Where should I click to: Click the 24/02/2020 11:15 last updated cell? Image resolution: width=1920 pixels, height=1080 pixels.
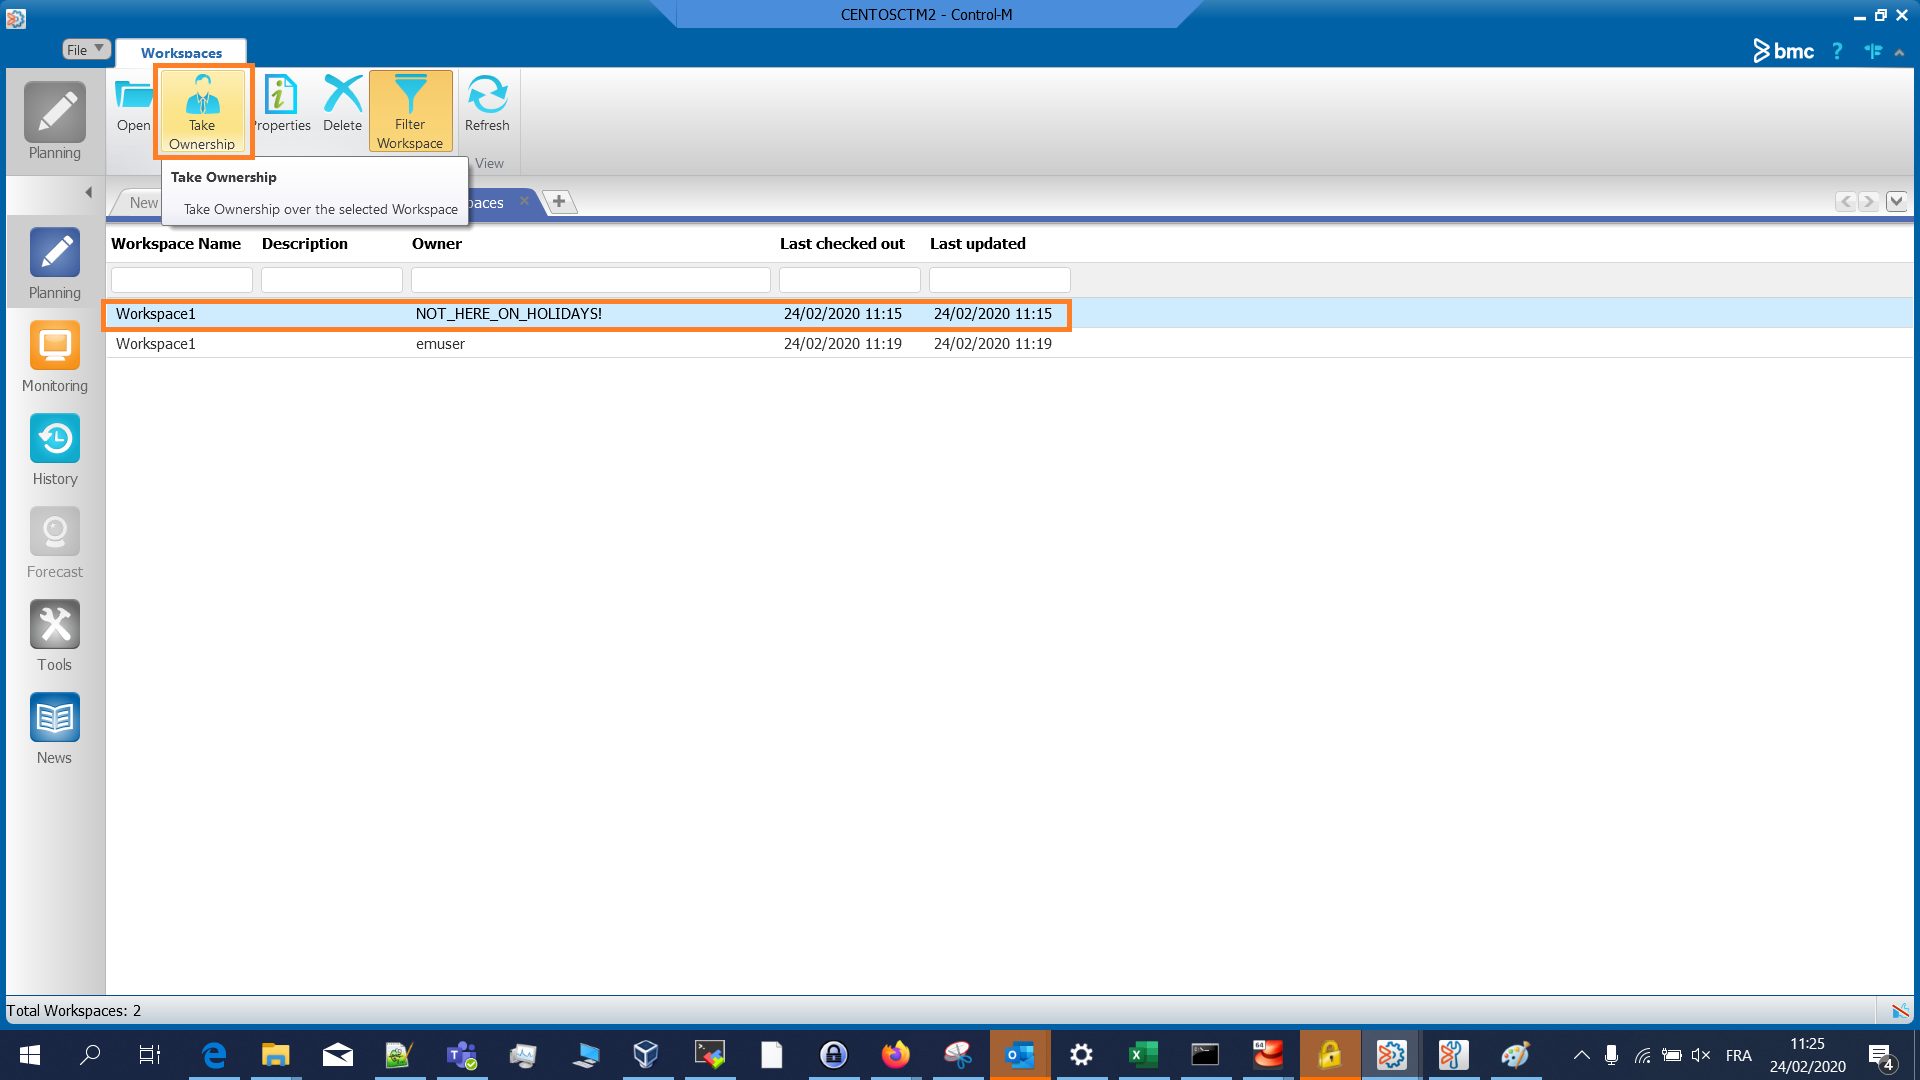pyautogui.click(x=993, y=314)
